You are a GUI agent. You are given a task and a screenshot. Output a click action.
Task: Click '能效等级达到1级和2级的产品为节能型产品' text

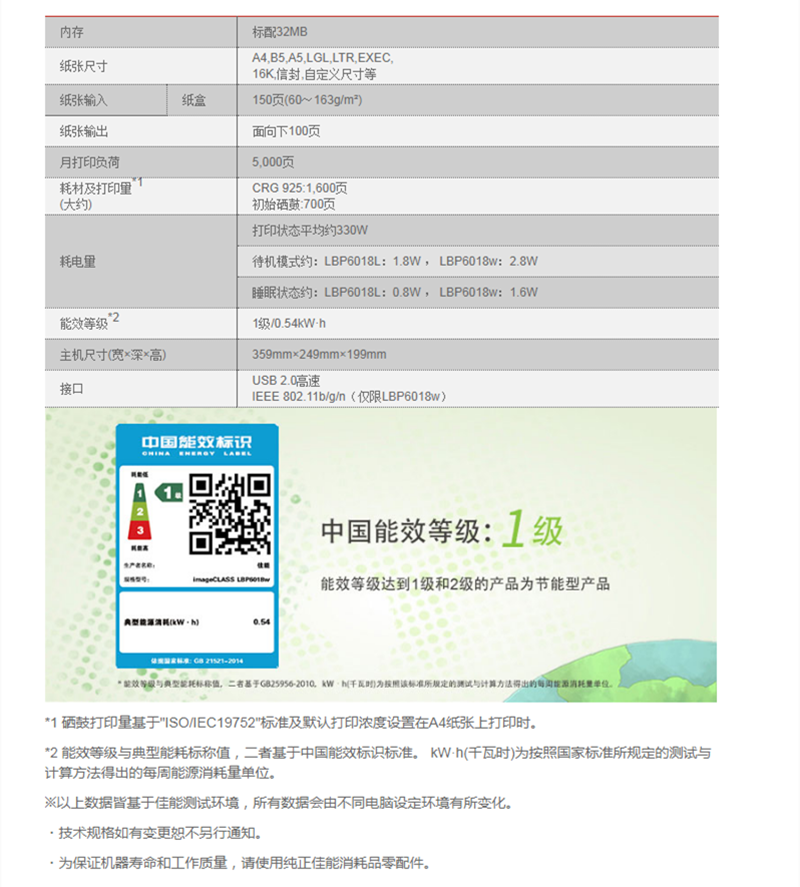465,584
